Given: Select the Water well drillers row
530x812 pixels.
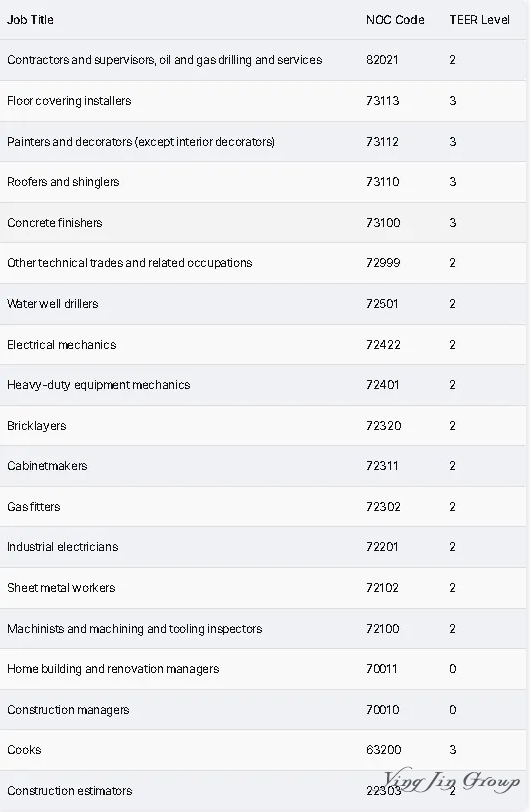Looking at the screenshot, I should [x=263, y=304].
